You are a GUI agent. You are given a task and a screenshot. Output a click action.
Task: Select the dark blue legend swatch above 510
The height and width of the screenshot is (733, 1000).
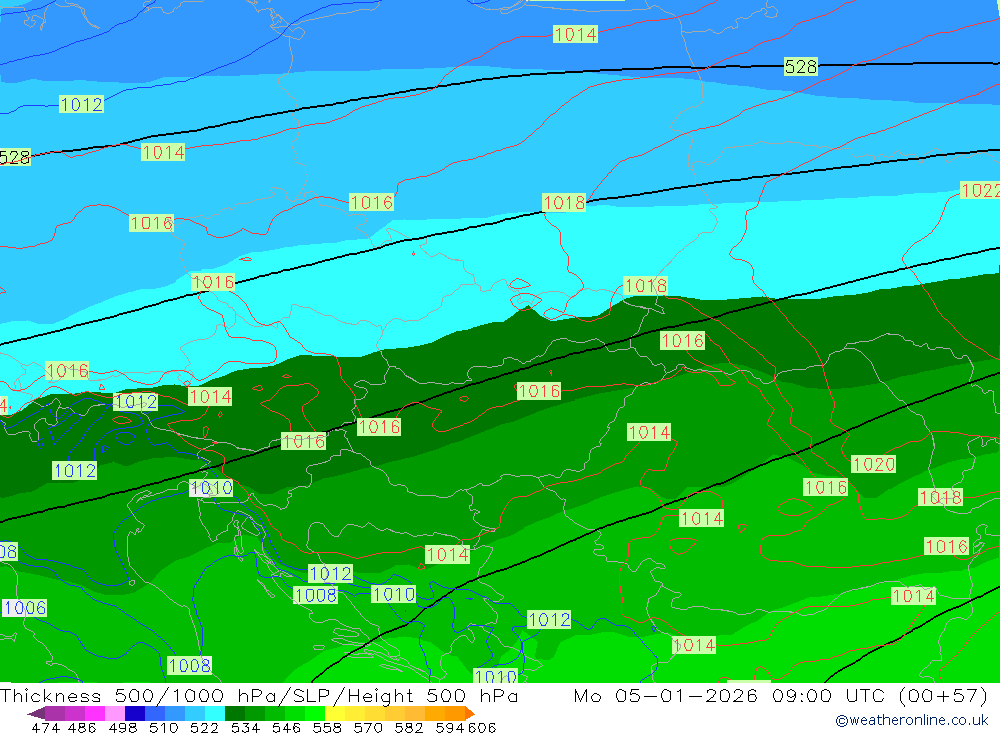(x=135, y=713)
